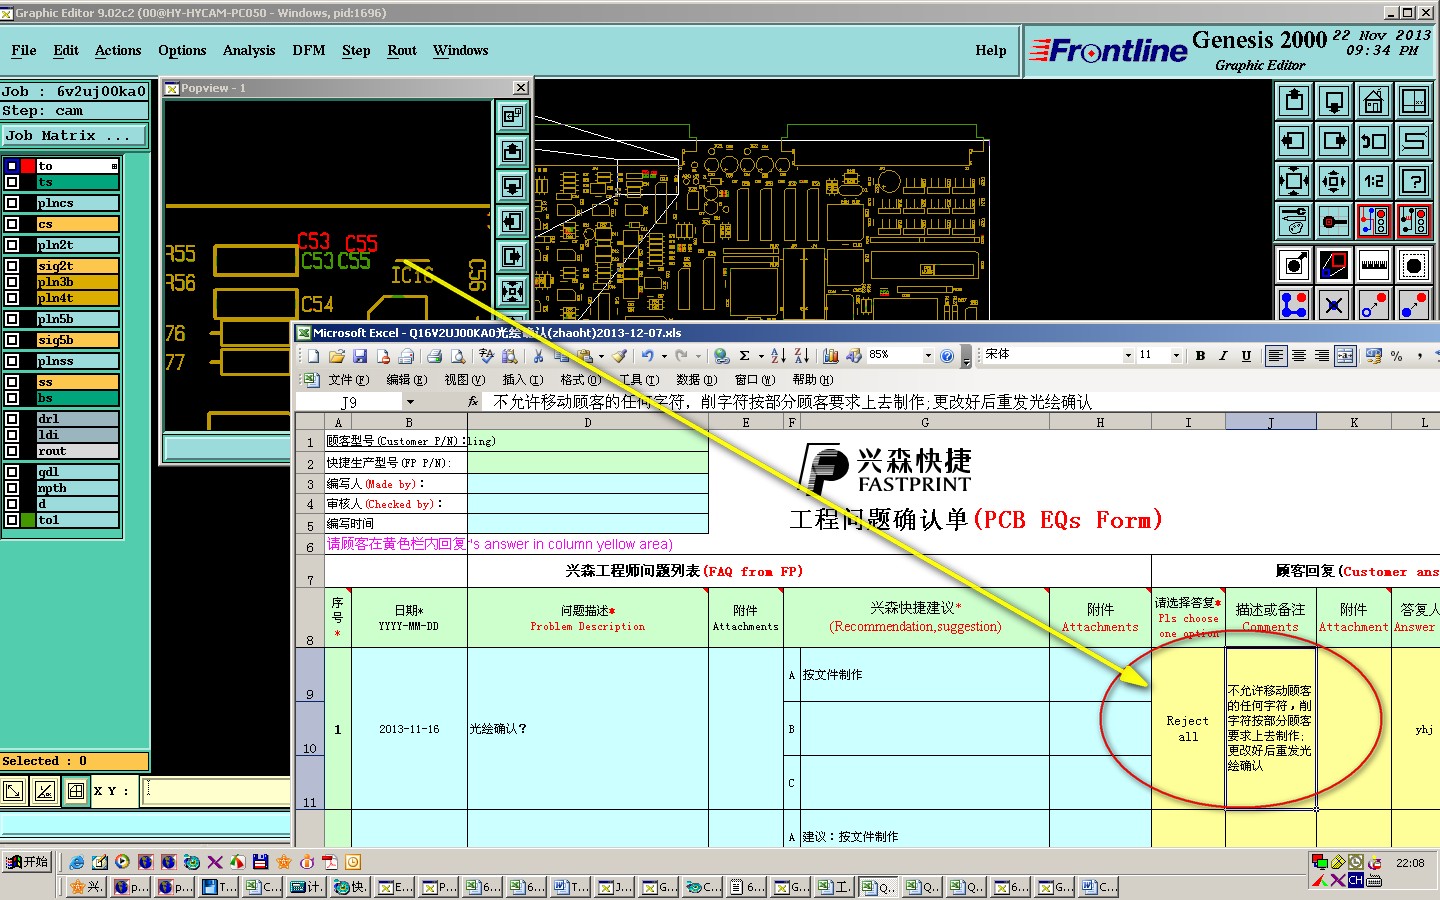Click the Excel Chart Wizard icon
1440x900 pixels.
click(830, 356)
